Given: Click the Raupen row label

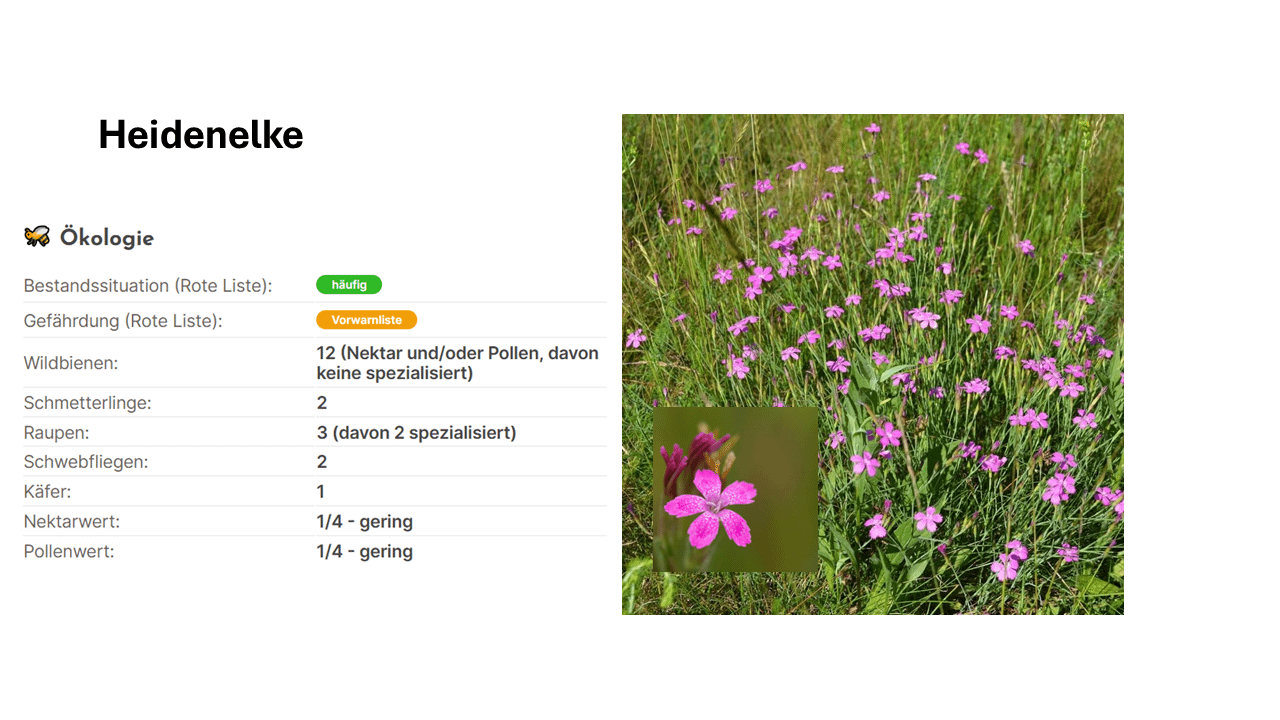Looking at the screenshot, I should click(x=56, y=433).
